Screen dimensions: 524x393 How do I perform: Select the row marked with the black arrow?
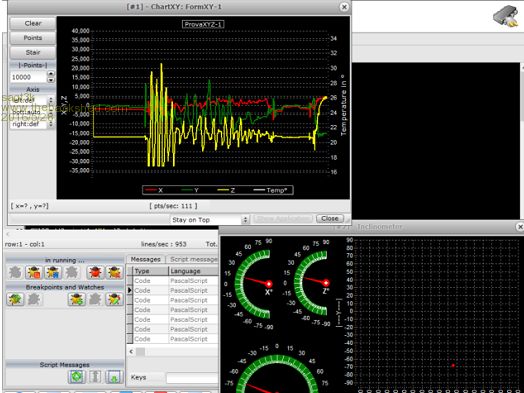172,290
